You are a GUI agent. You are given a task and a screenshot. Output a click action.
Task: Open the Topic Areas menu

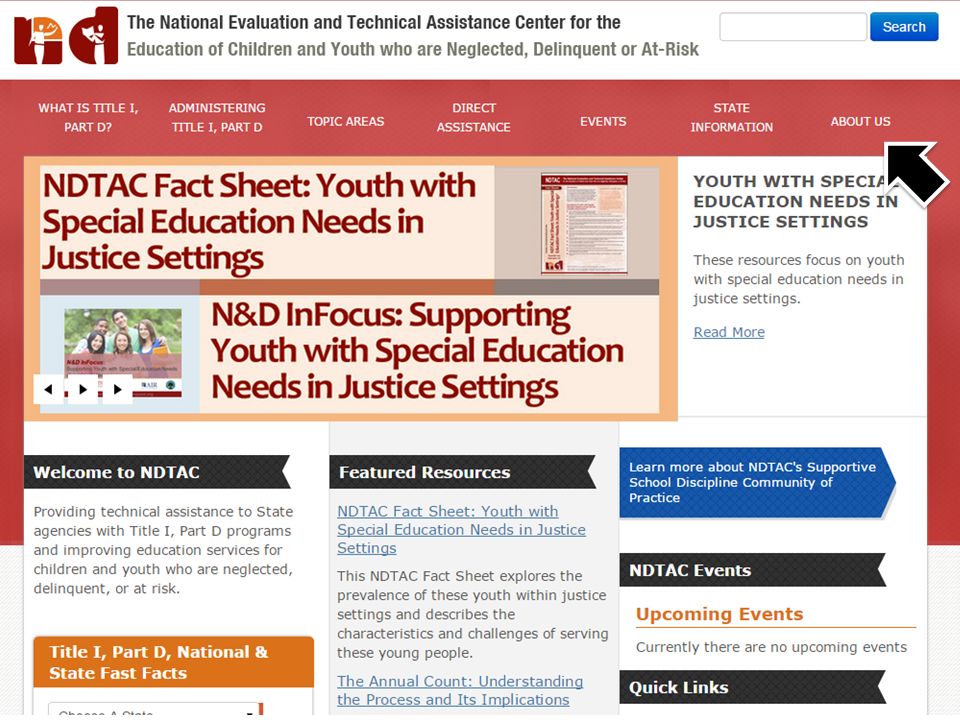pyautogui.click(x=345, y=121)
